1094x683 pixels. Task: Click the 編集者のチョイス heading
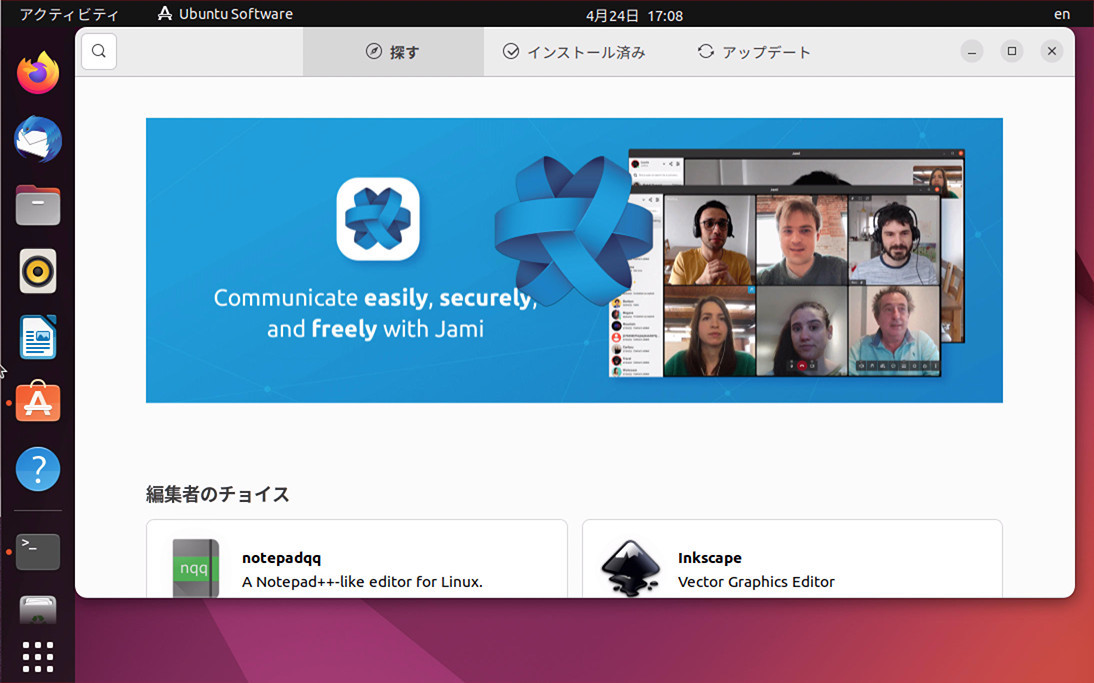point(218,495)
